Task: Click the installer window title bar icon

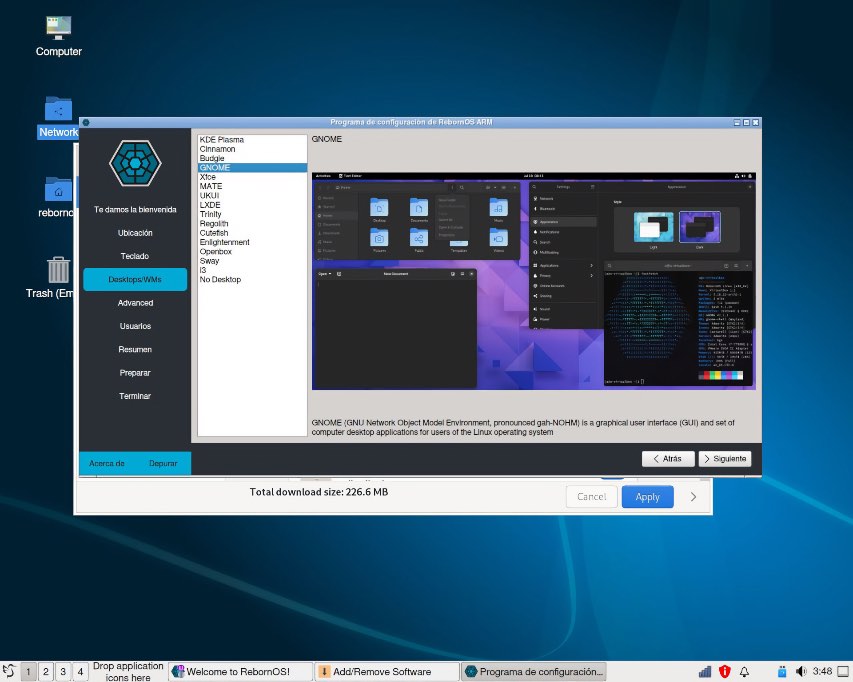Action: [86, 122]
